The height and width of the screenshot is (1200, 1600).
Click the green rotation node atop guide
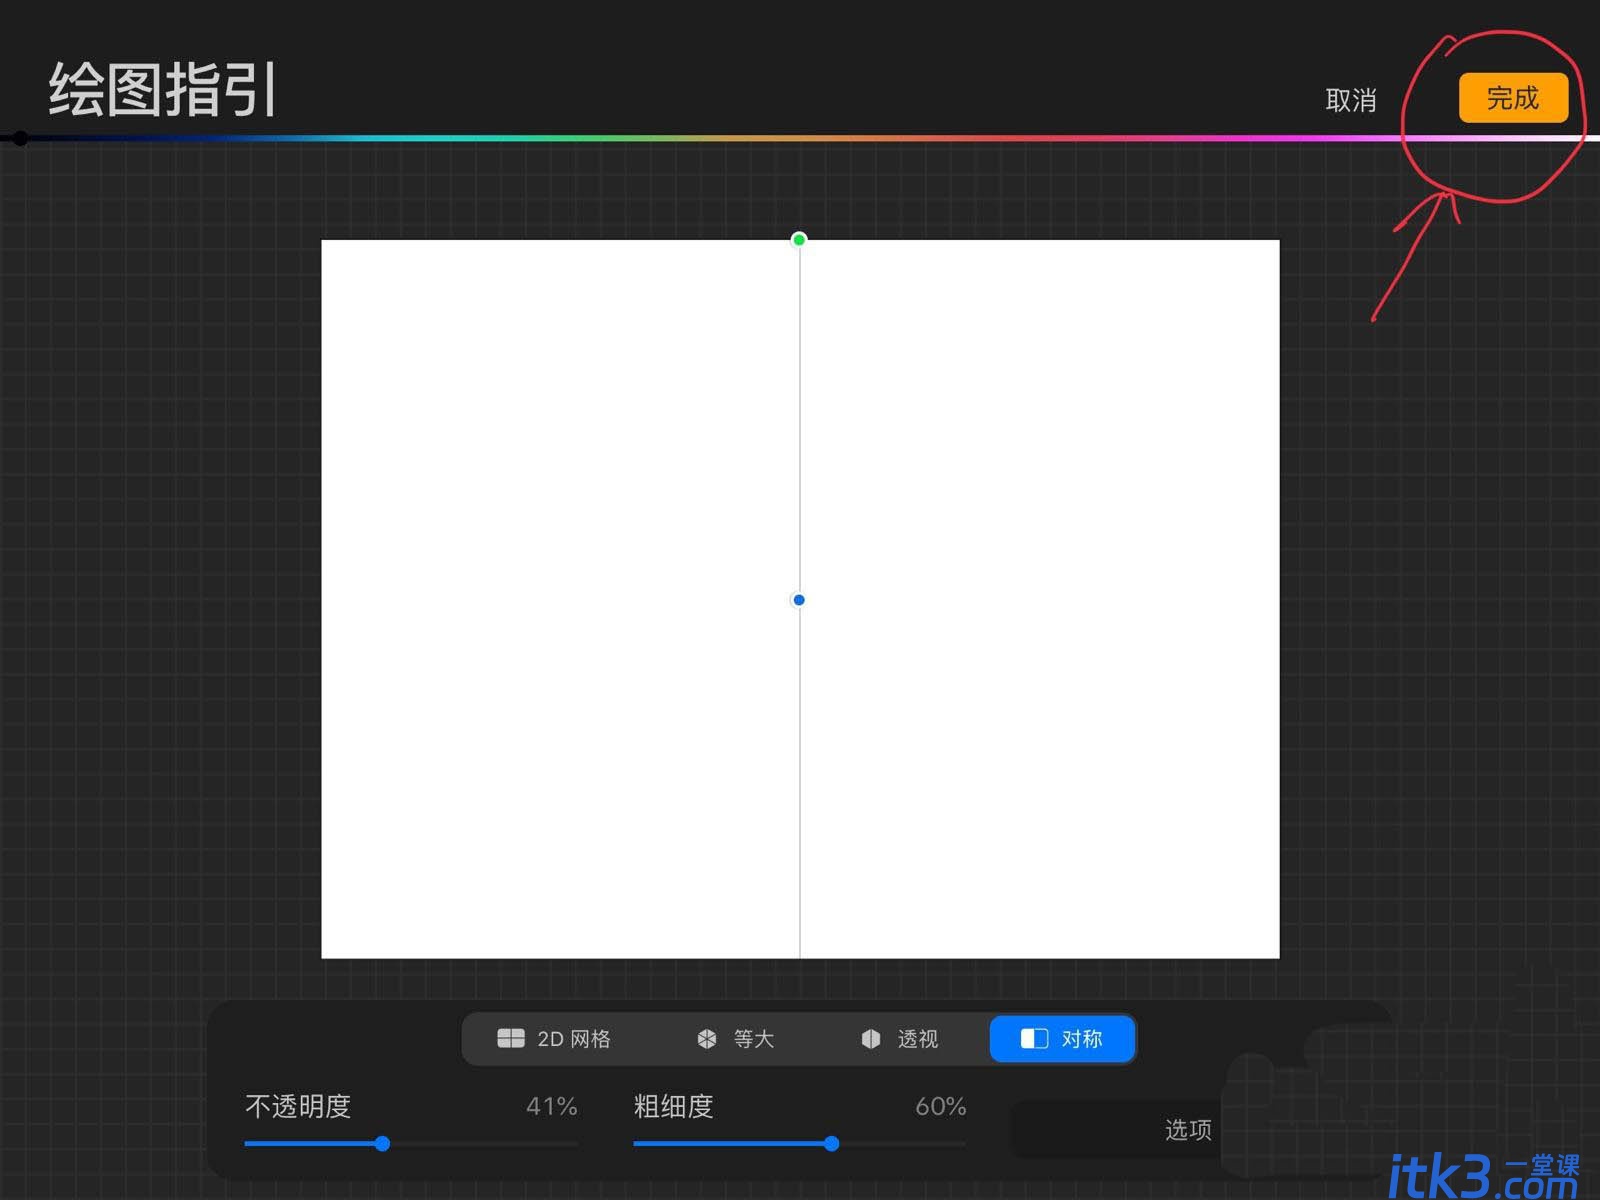[x=799, y=239]
